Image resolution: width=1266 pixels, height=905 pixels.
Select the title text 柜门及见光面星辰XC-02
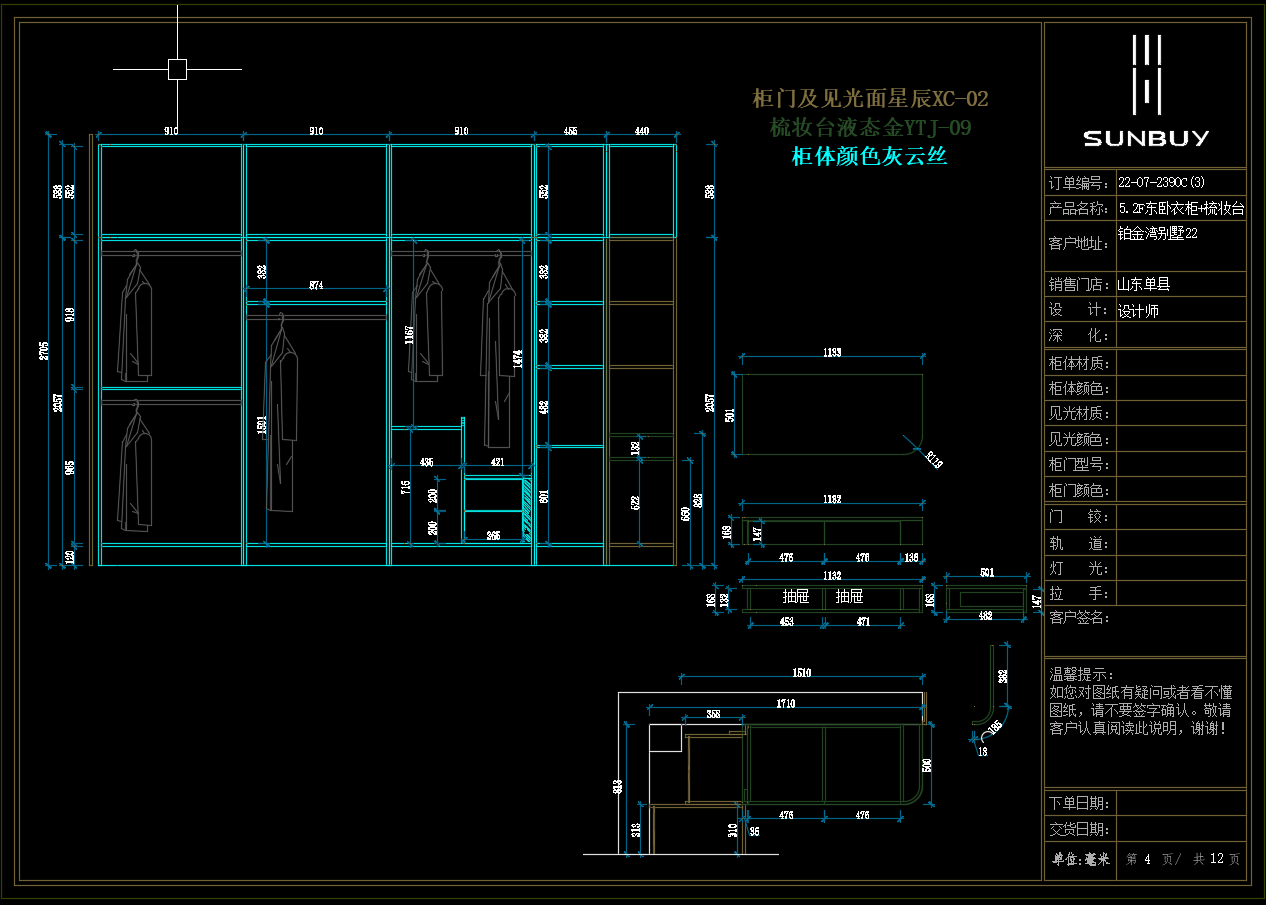pyautogui.click(x=870, y=98)
